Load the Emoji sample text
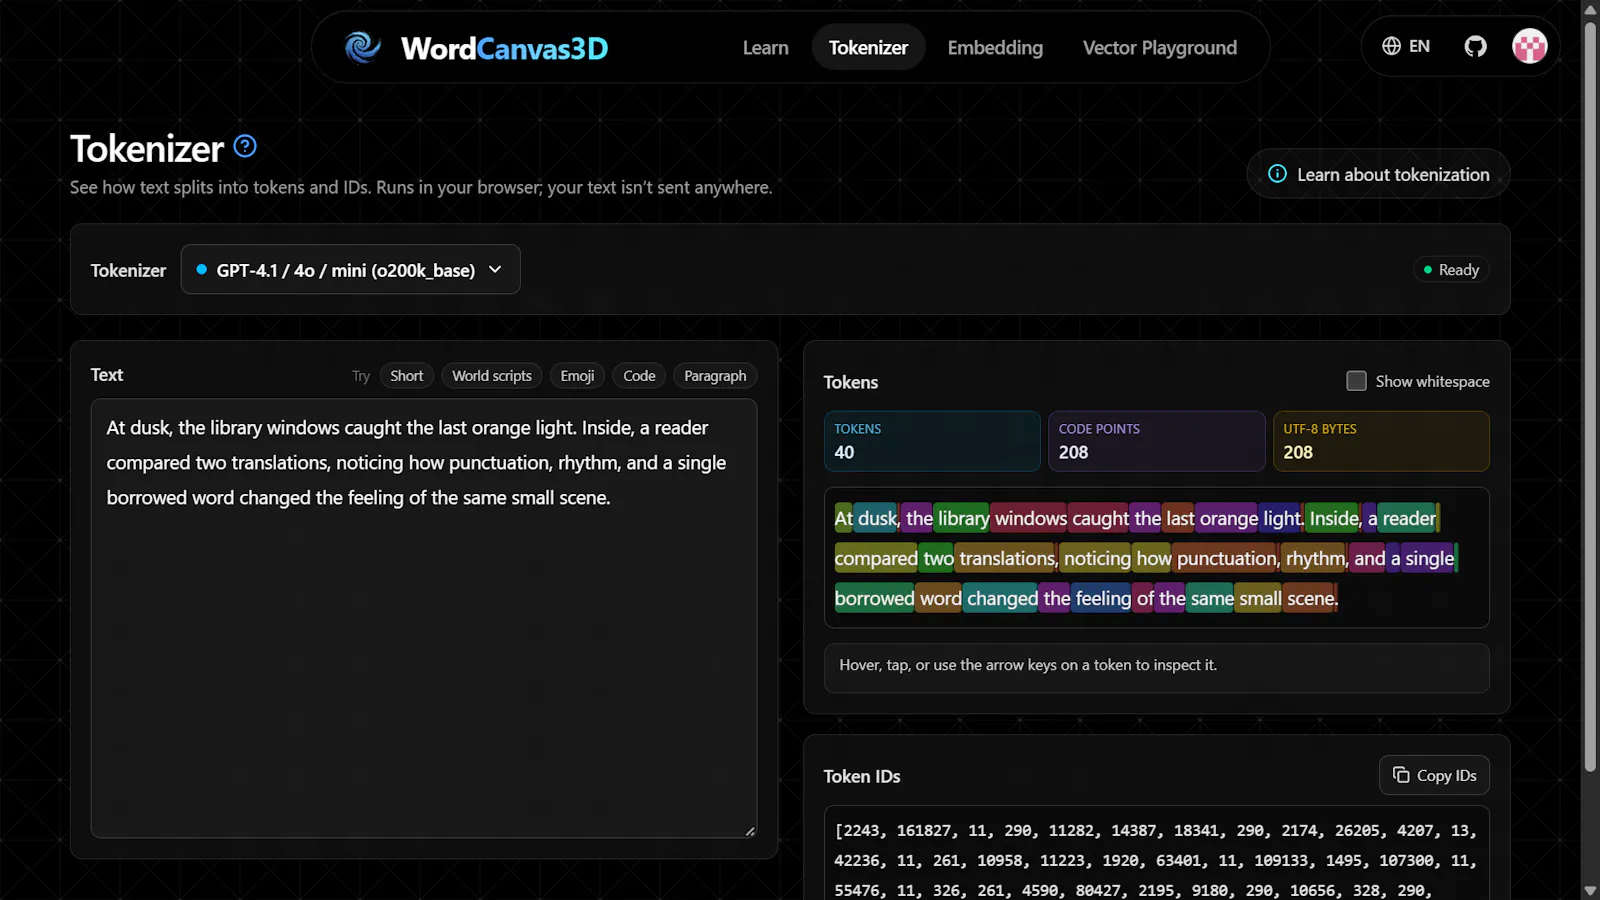This screenshot has width=1600, height=900. [x=577, y=376]
